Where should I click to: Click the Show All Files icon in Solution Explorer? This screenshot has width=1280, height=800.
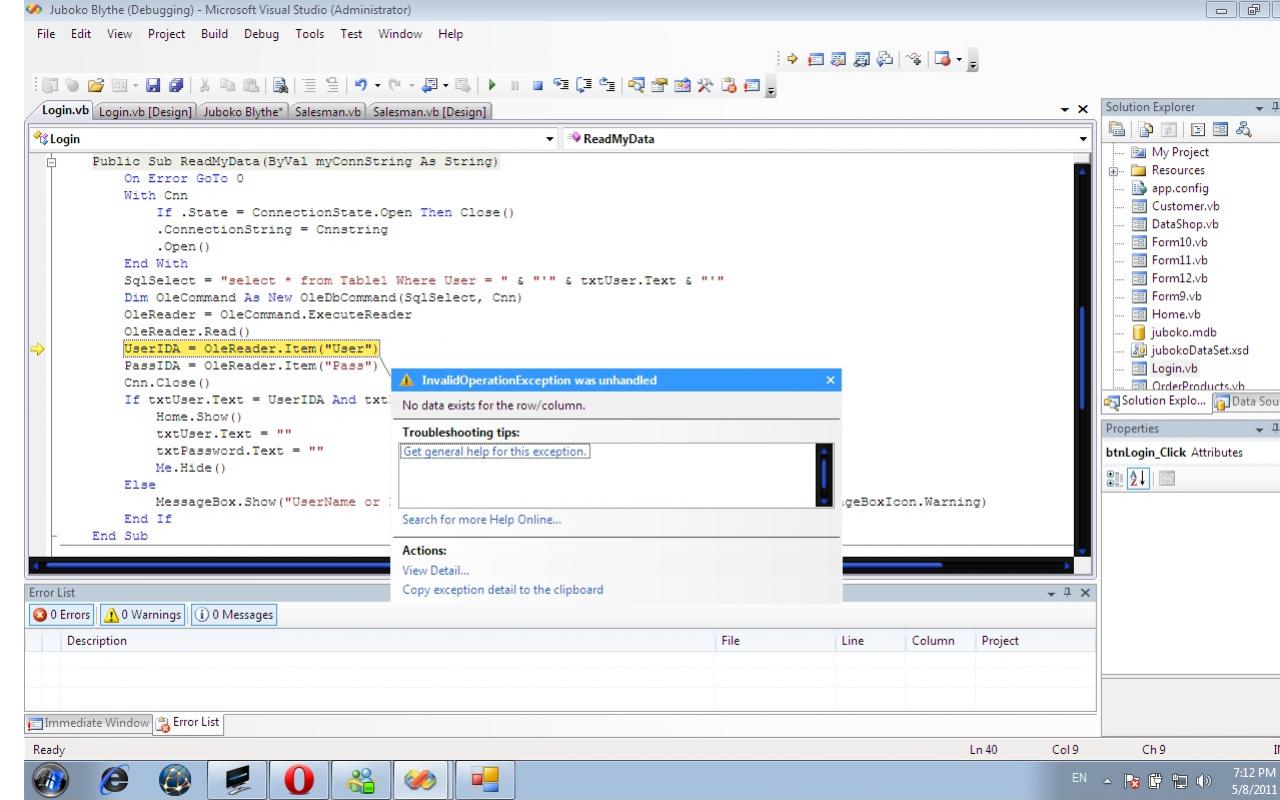point(1145,129)
